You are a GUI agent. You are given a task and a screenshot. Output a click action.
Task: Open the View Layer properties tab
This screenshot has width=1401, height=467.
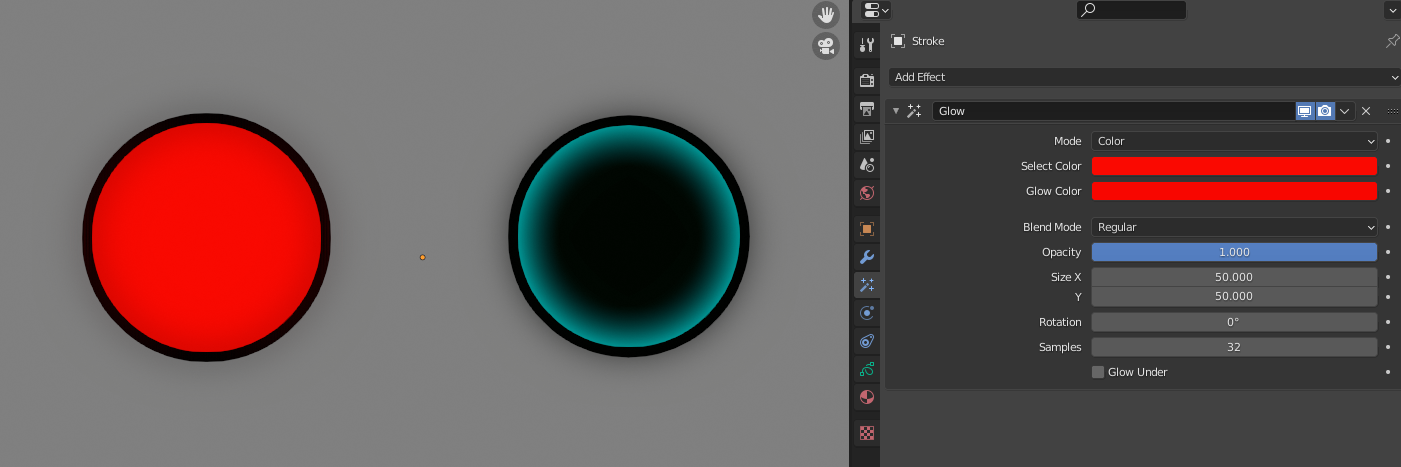point(867,136)
